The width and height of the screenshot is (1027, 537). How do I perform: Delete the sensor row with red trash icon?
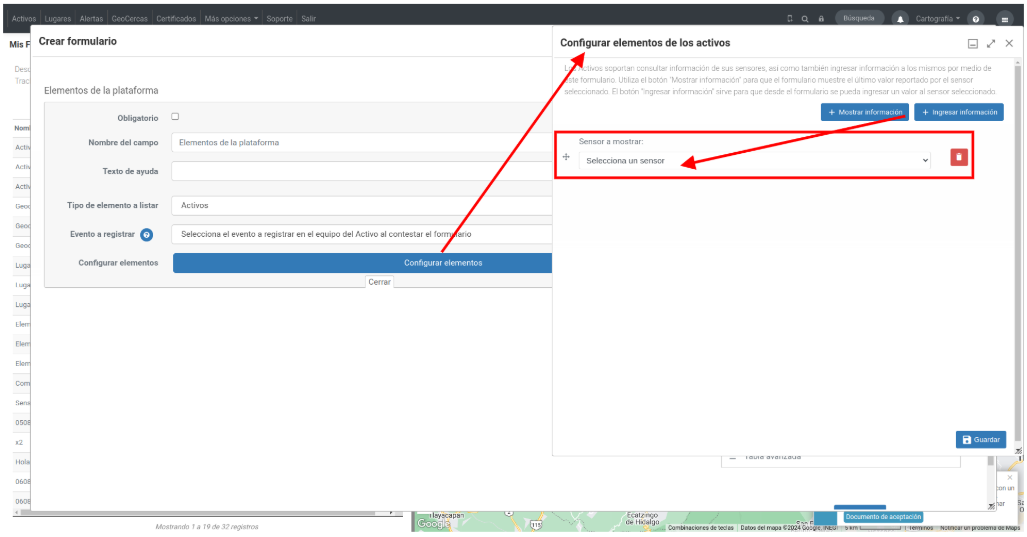point(959,157)
